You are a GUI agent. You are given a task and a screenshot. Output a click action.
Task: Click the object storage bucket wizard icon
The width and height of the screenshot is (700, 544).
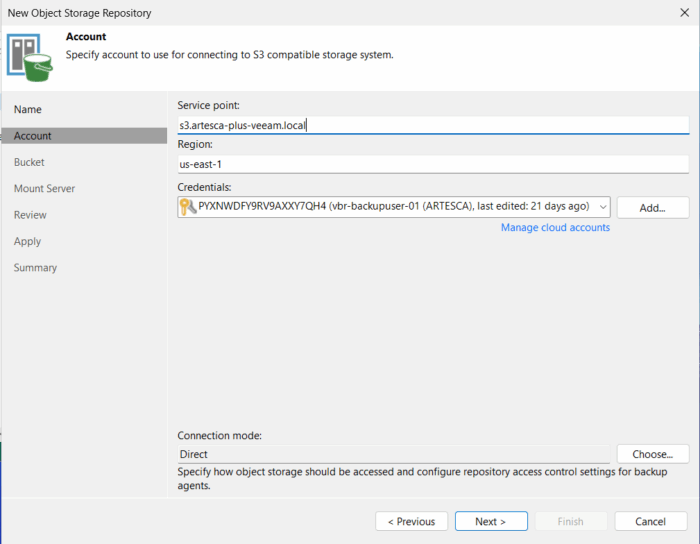tap(29, 58)
